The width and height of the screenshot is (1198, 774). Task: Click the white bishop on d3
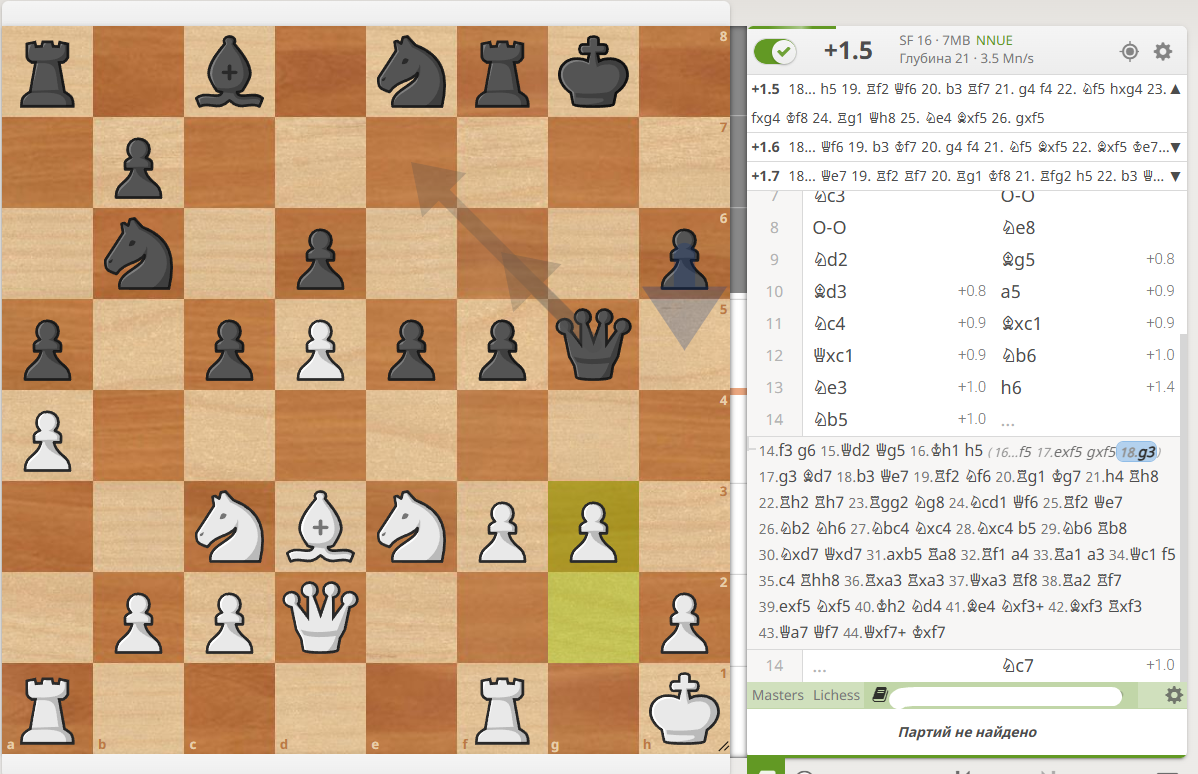(x=320, y=526)
